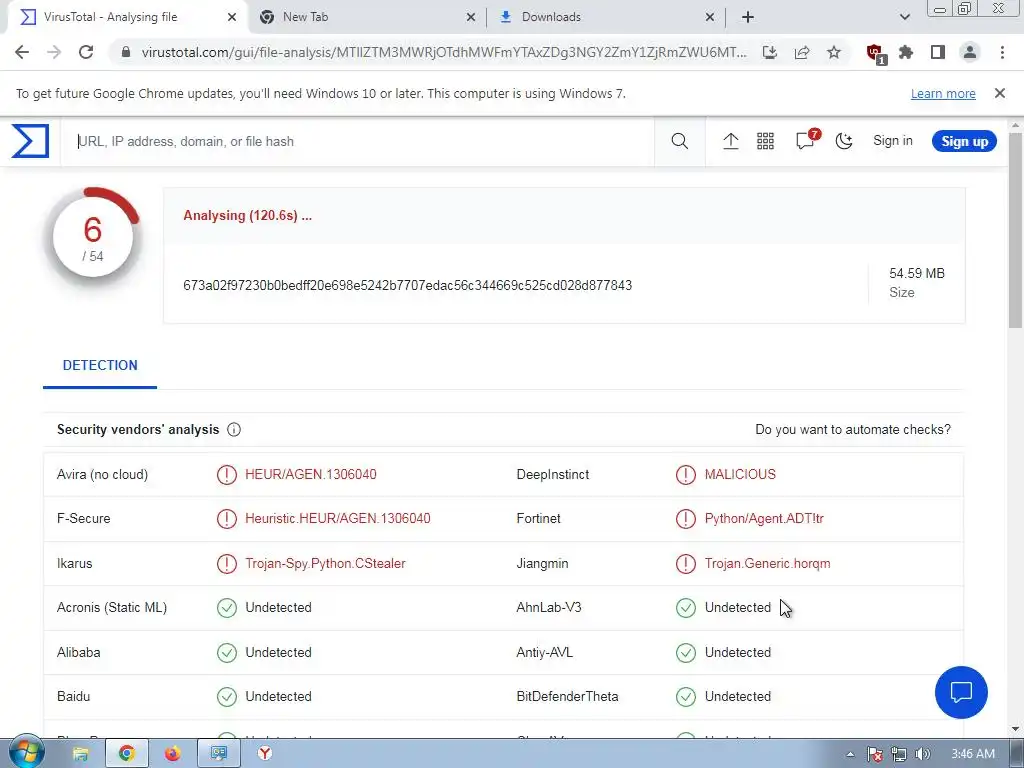Click Do you want to automate checks link

pyautogui.click(x=853, y=430)
